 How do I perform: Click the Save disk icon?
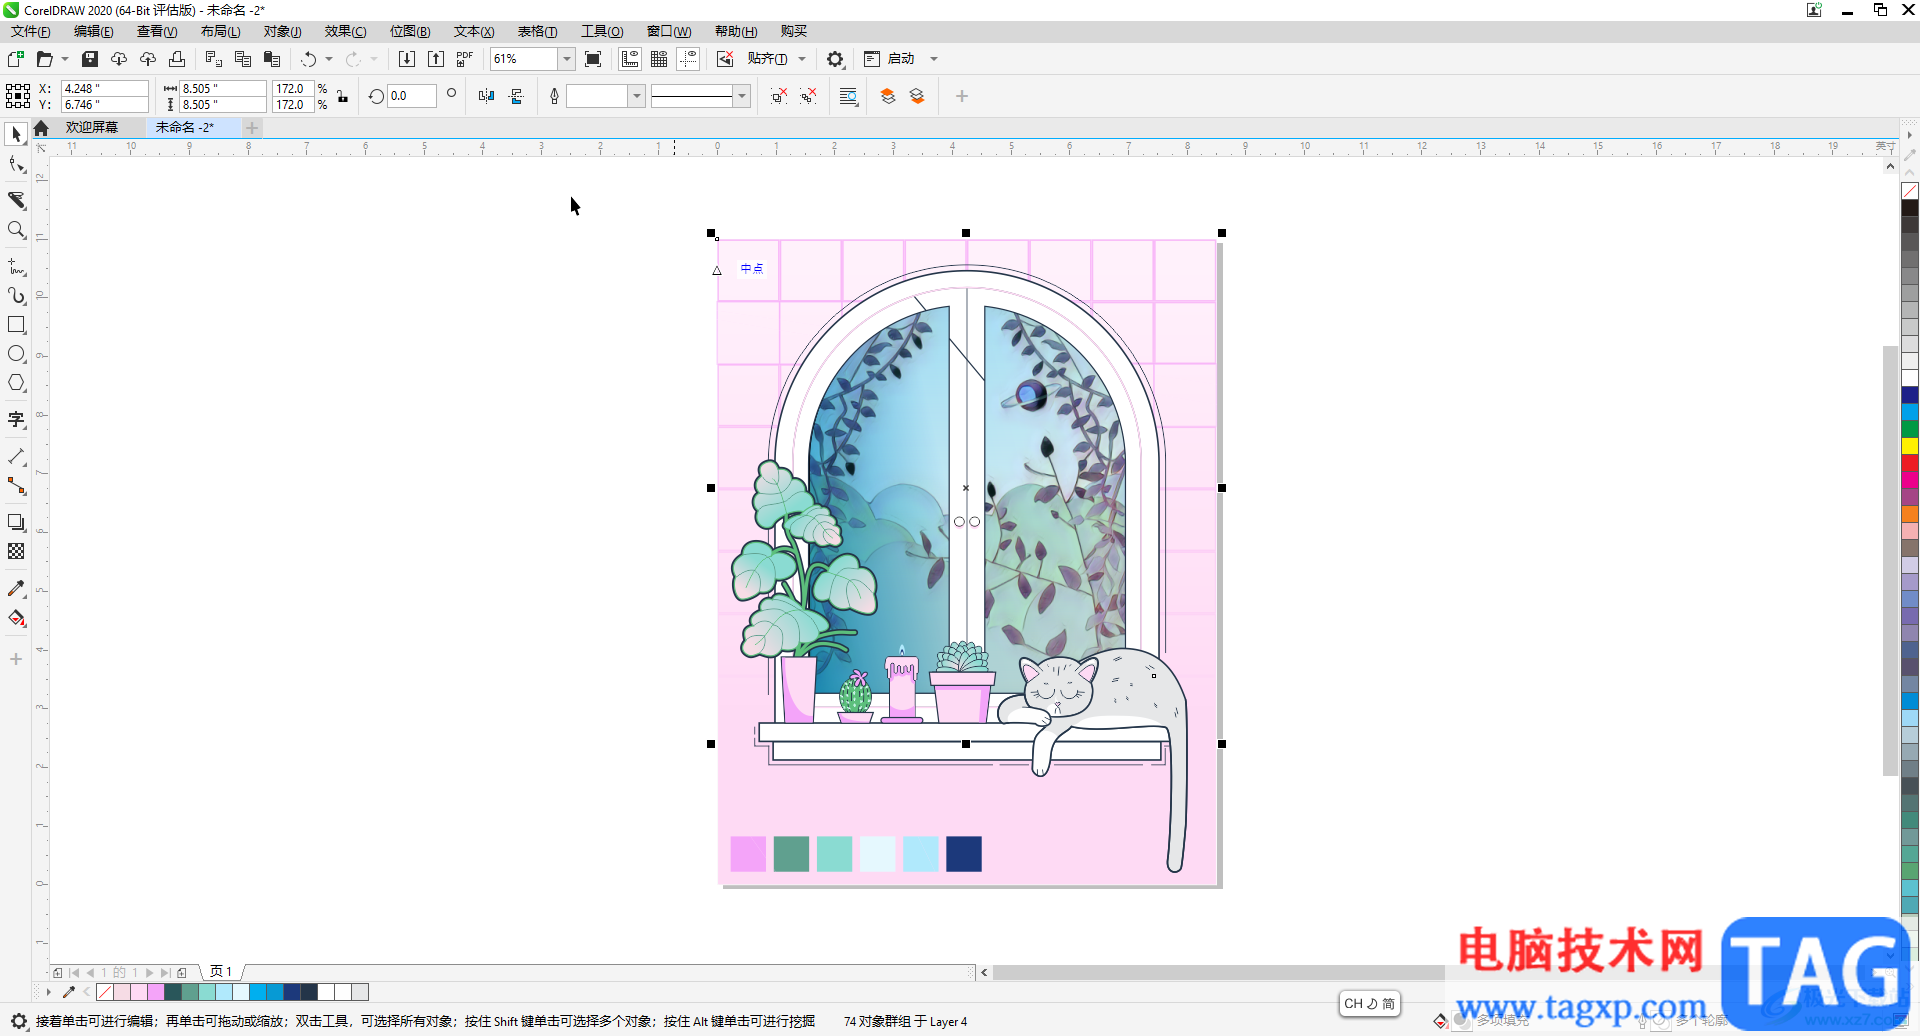tap(90, 59)
